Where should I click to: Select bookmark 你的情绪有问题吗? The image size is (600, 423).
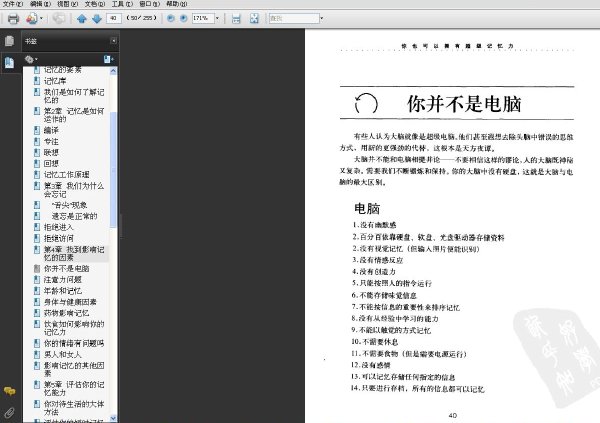[74, 343]
